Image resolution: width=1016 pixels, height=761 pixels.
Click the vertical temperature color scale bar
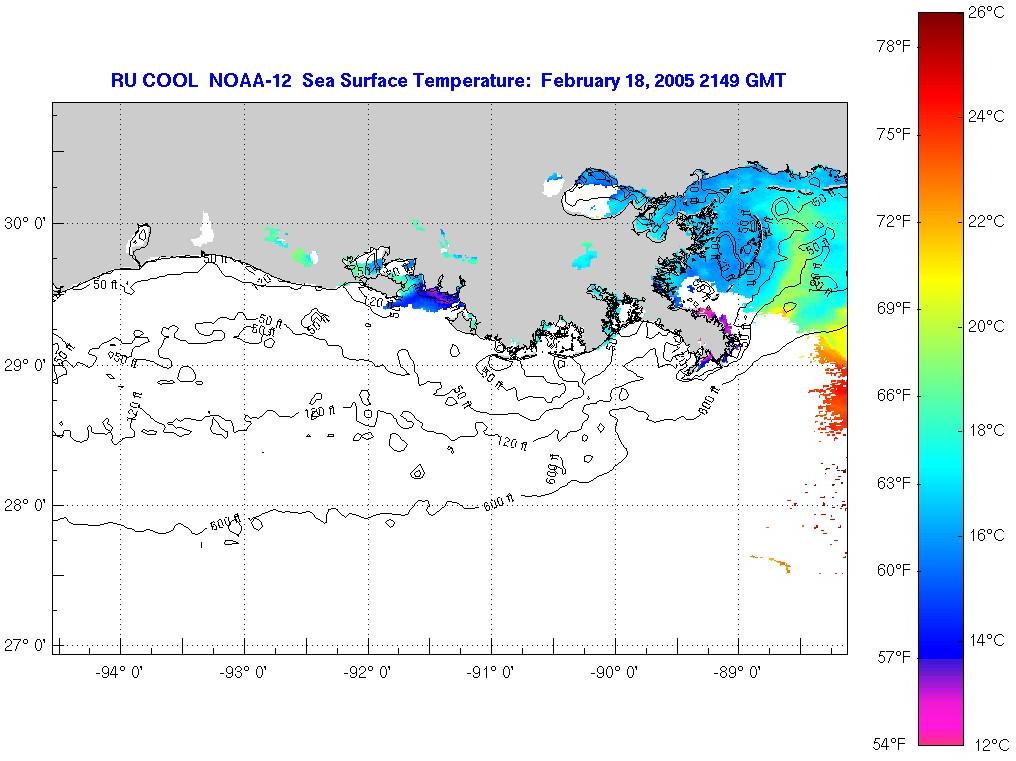coord(941,379)
